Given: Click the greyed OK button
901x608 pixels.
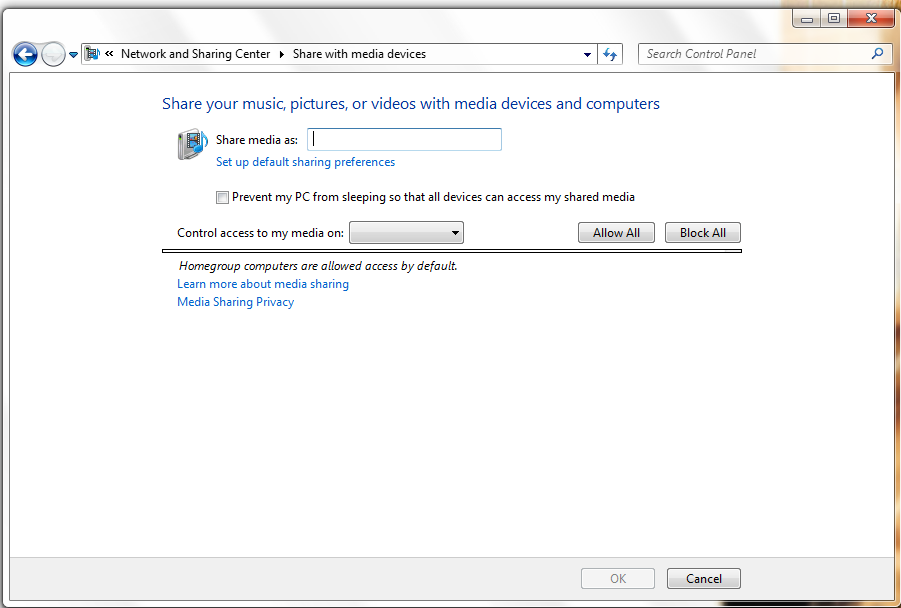Looking at the screenshot, I should coord(618,579).
